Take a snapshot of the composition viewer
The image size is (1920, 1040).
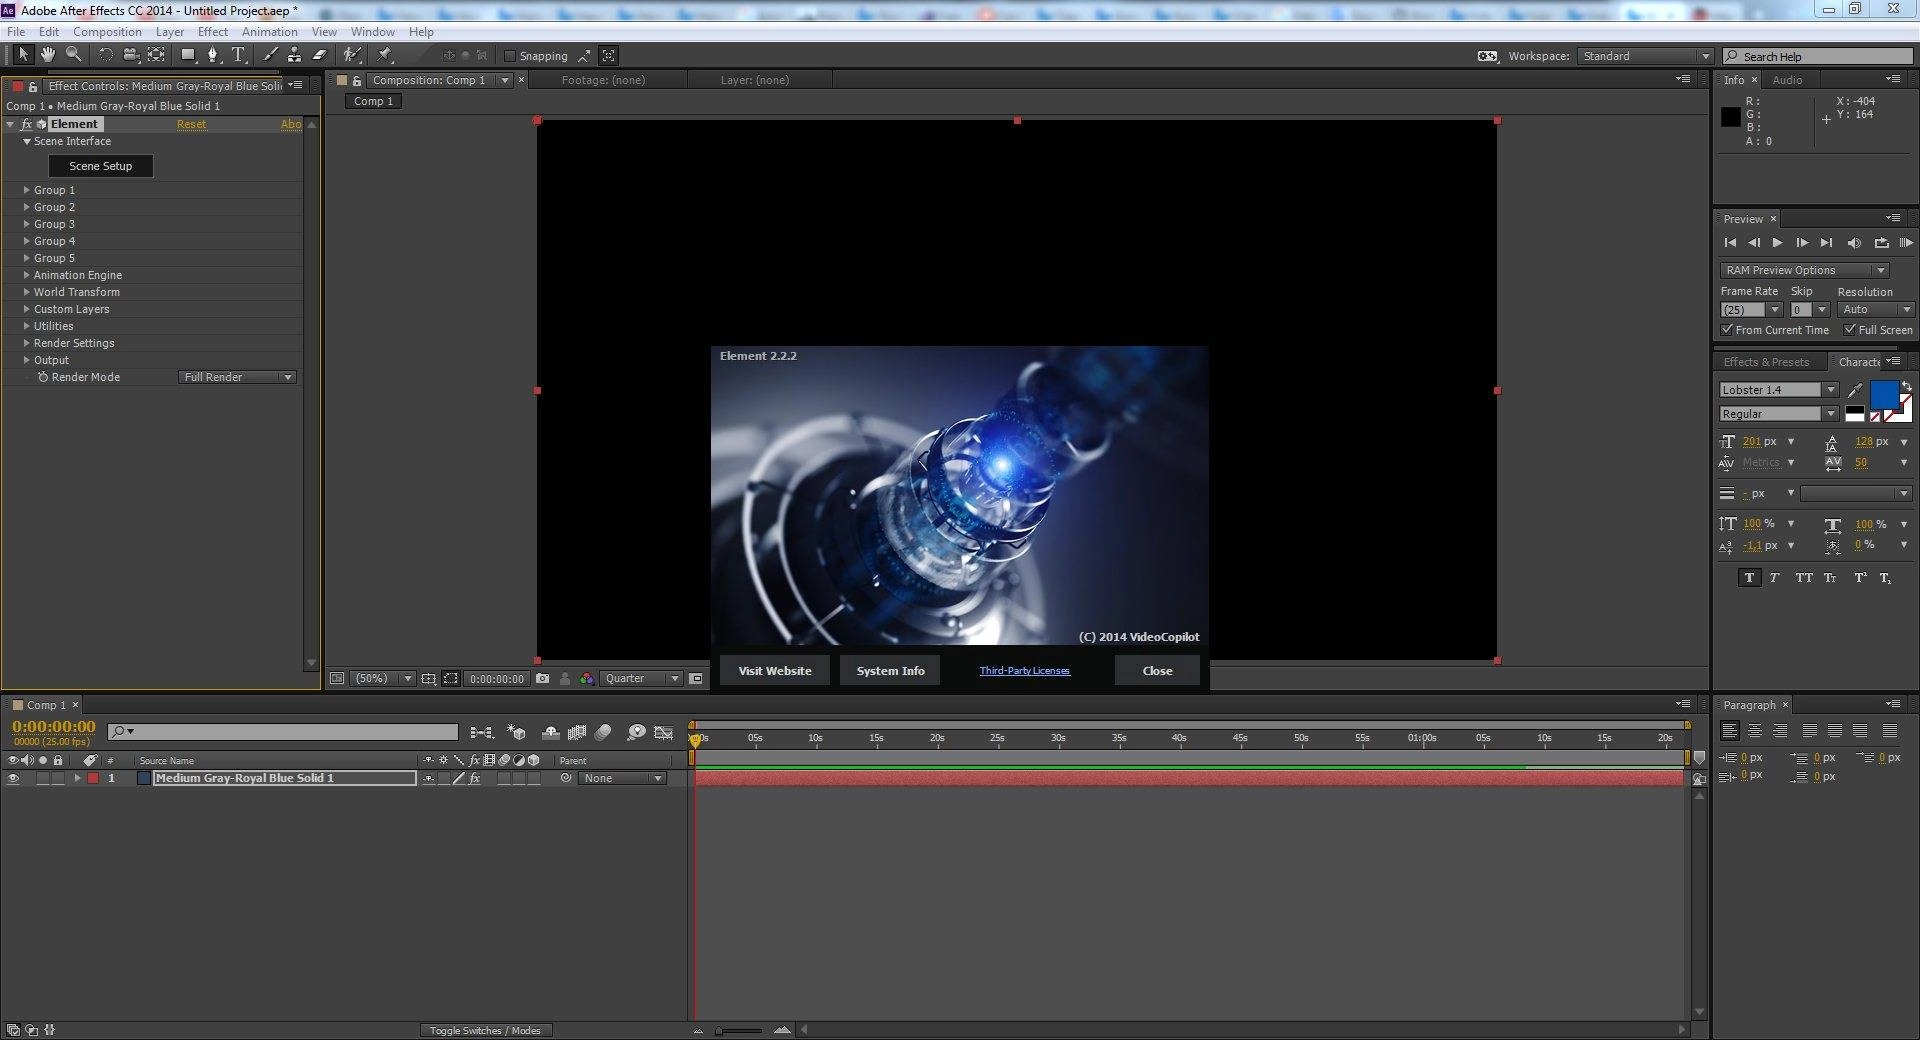[x=542, y=678]
